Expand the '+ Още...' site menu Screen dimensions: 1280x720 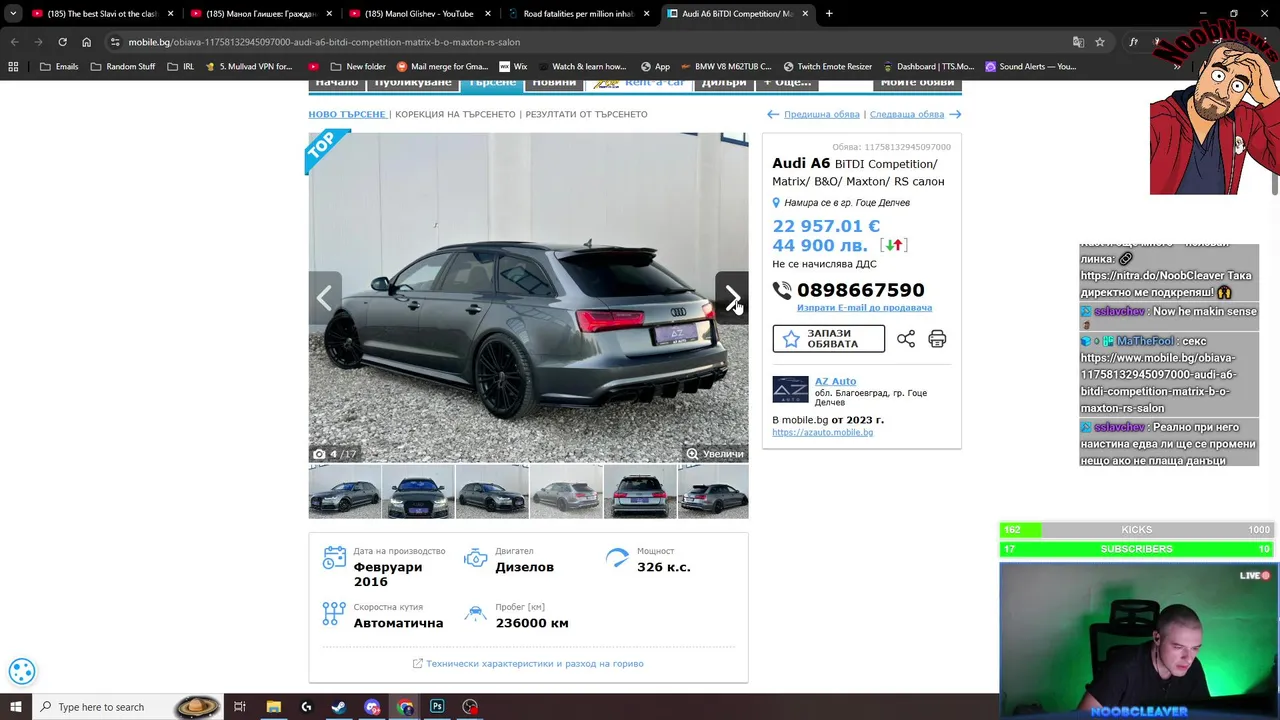tap(788, 84)
